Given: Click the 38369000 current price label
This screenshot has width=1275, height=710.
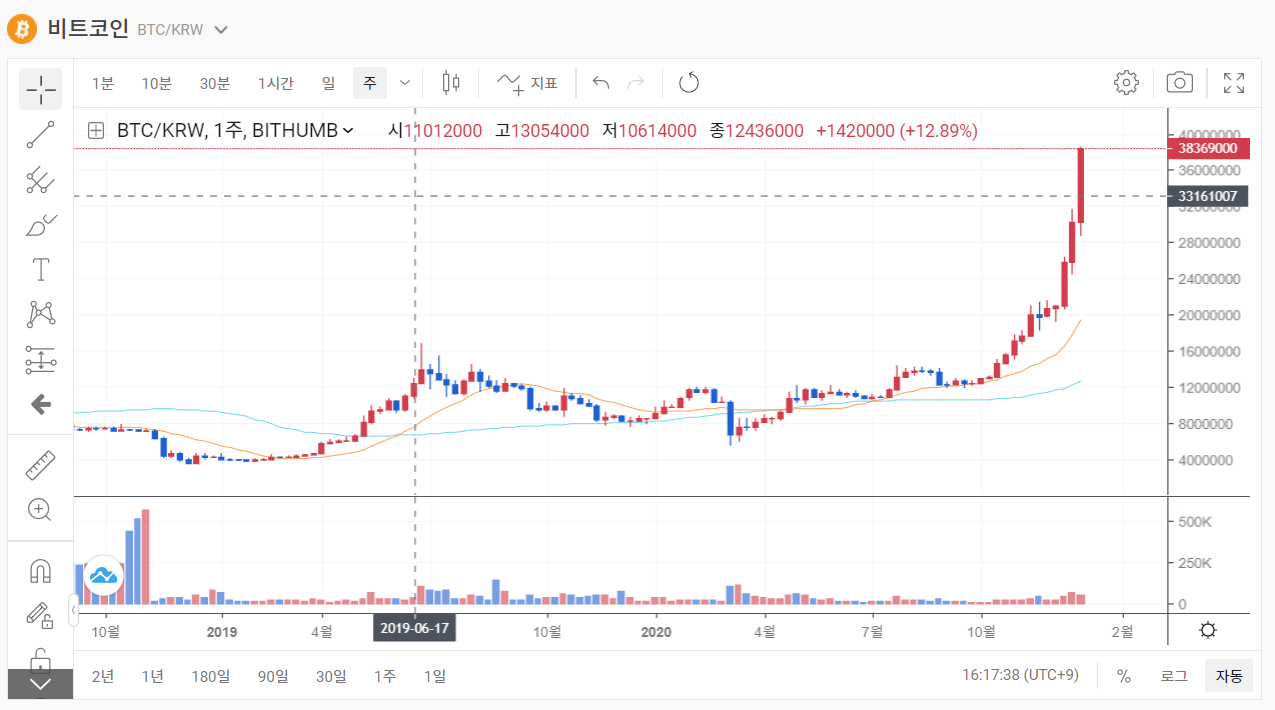Looking at the screenshot, I should 1208,148.
